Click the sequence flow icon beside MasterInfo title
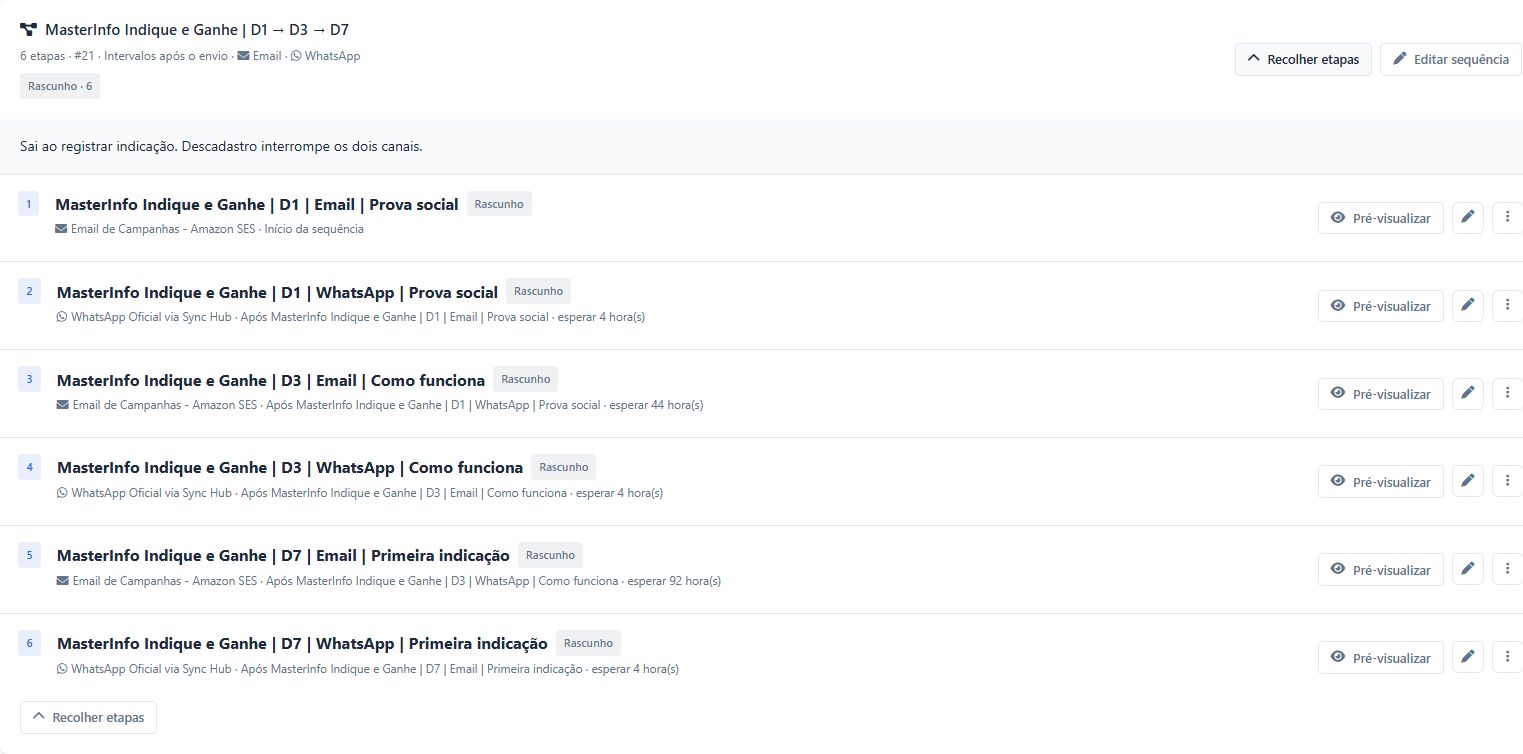Image resolution: width=1523 pixels, height=754 pixels. 28,30
